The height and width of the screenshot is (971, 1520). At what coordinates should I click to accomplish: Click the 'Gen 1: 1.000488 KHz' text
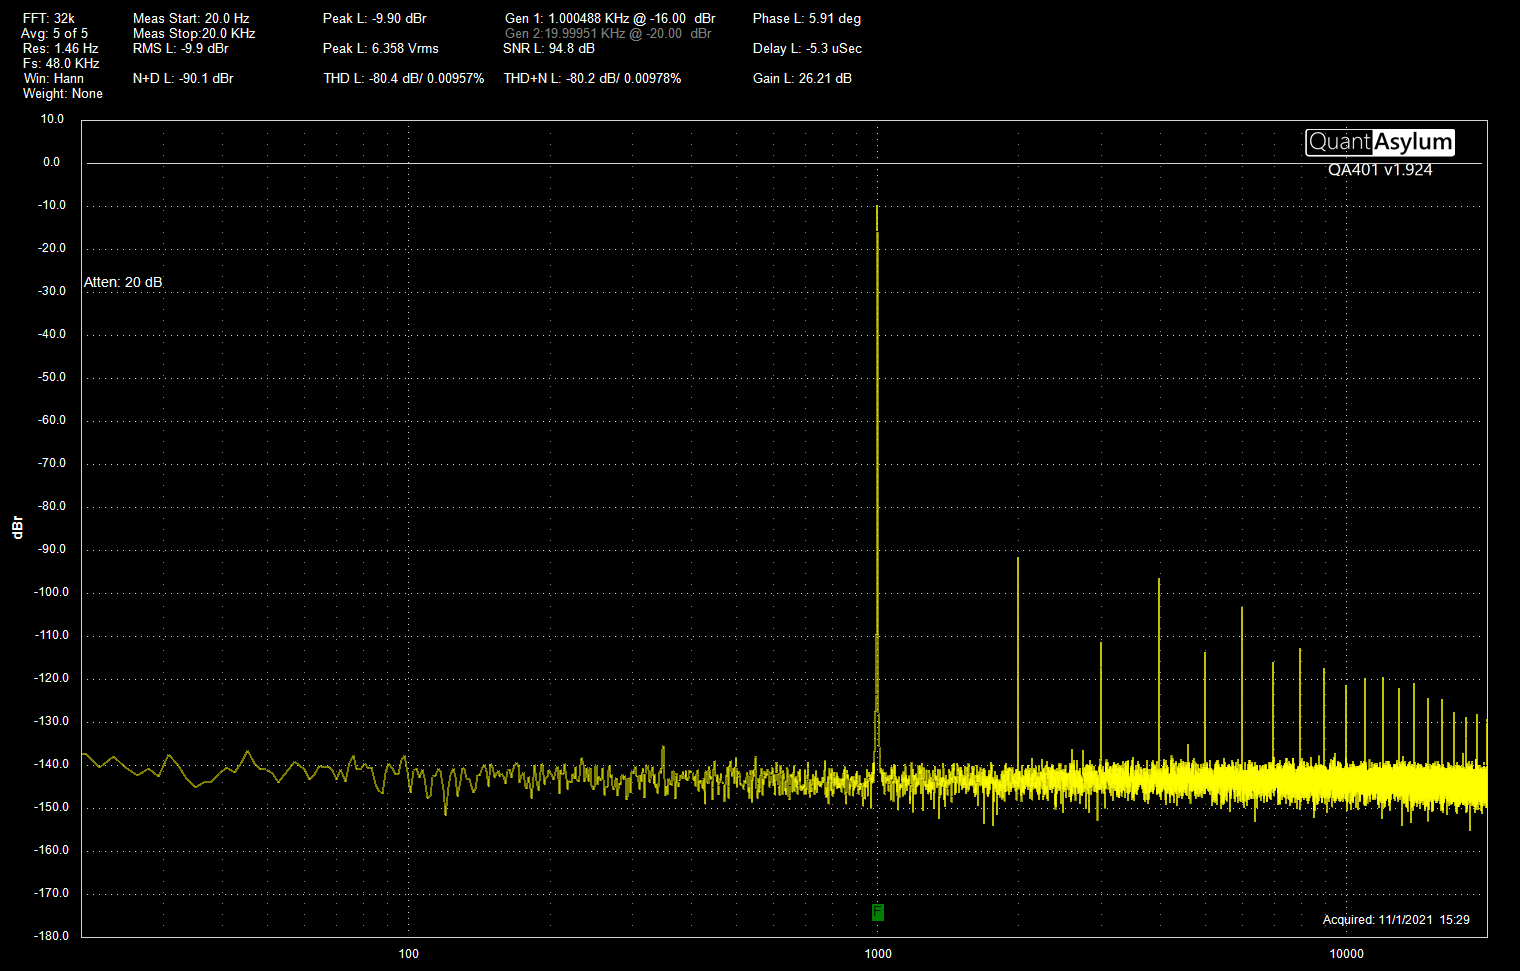(x=567, y=18)
